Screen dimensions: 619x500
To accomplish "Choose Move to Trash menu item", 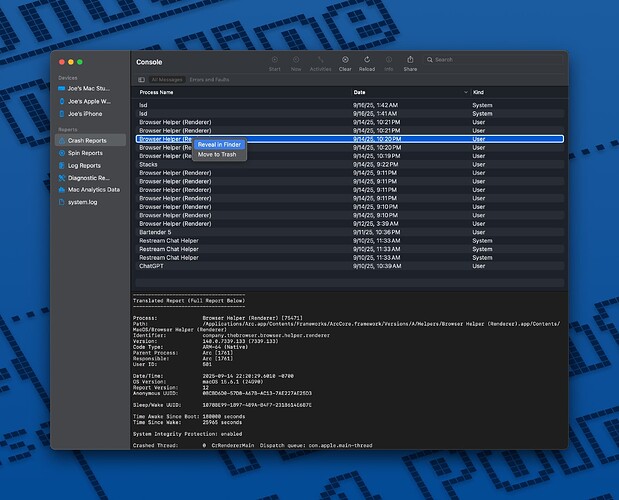I will pos(217,154).
